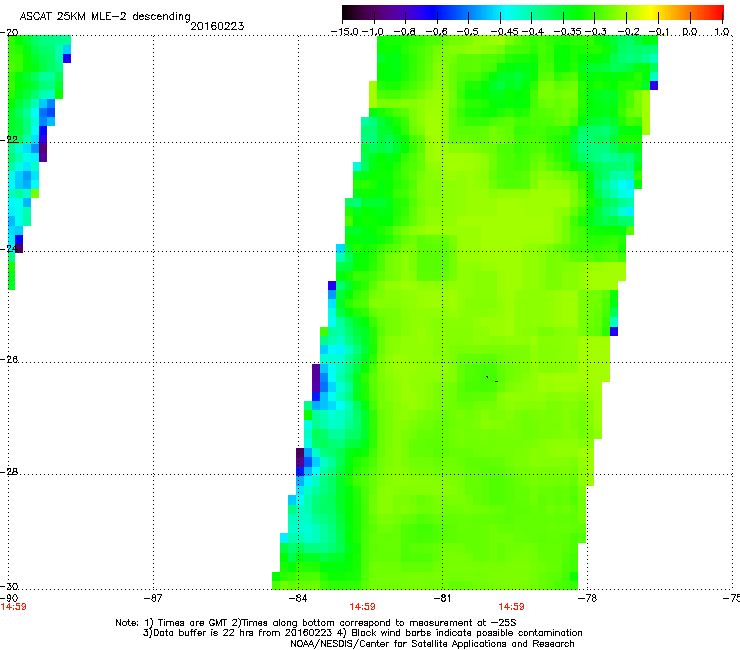Pick the -0.45 color scale label
Image resolution: width=740 pixels, height=650 pixels.
click(x=504, y=32)
